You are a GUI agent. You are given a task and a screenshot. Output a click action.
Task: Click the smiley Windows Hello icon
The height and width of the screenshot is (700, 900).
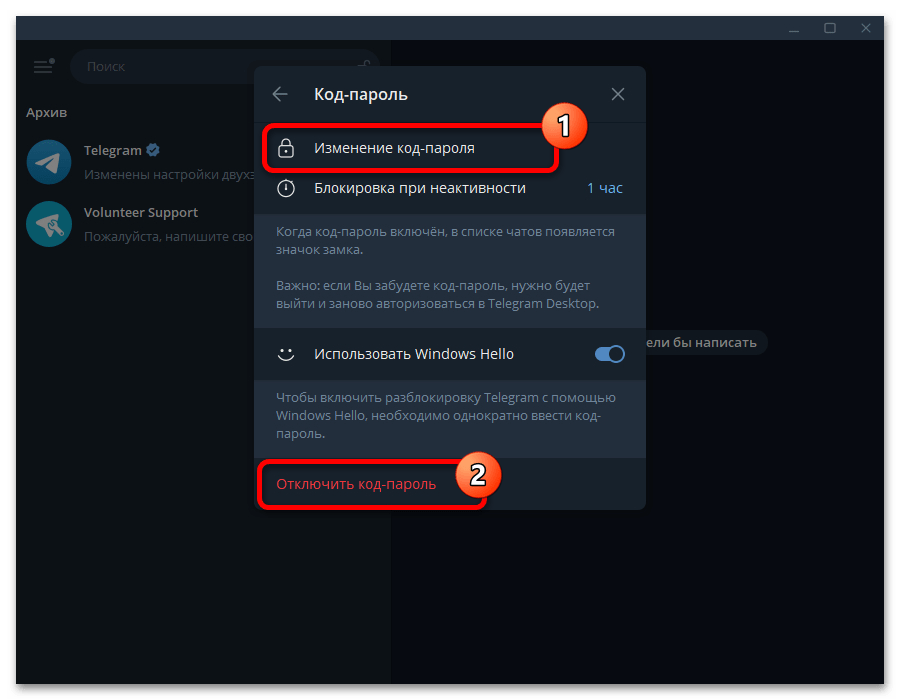[286, 354]
